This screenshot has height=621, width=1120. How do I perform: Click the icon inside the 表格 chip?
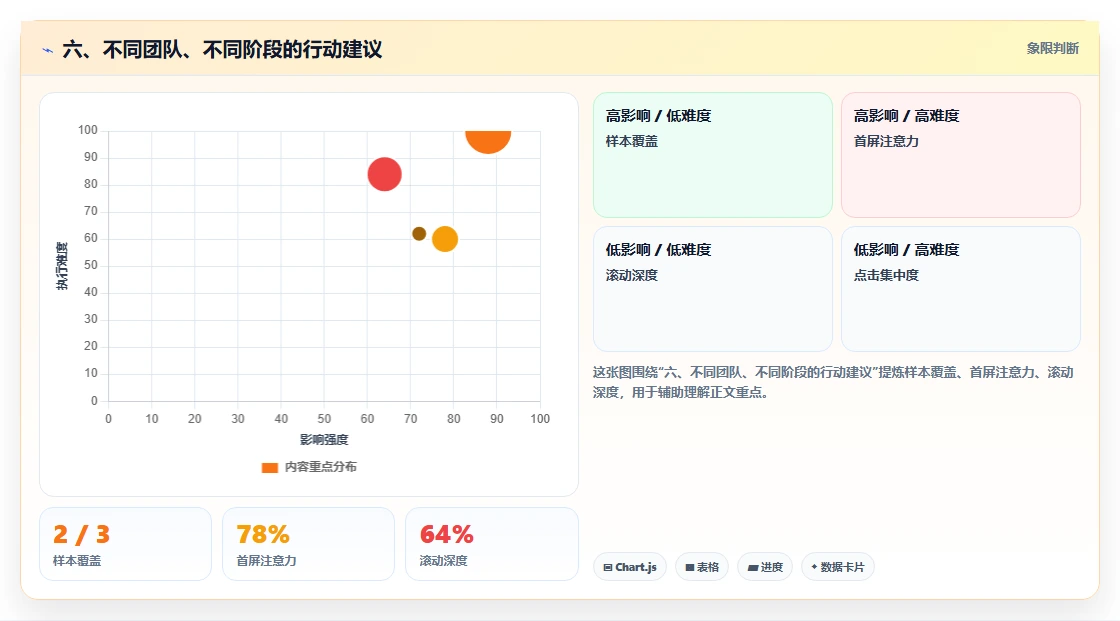coord(690,567)
